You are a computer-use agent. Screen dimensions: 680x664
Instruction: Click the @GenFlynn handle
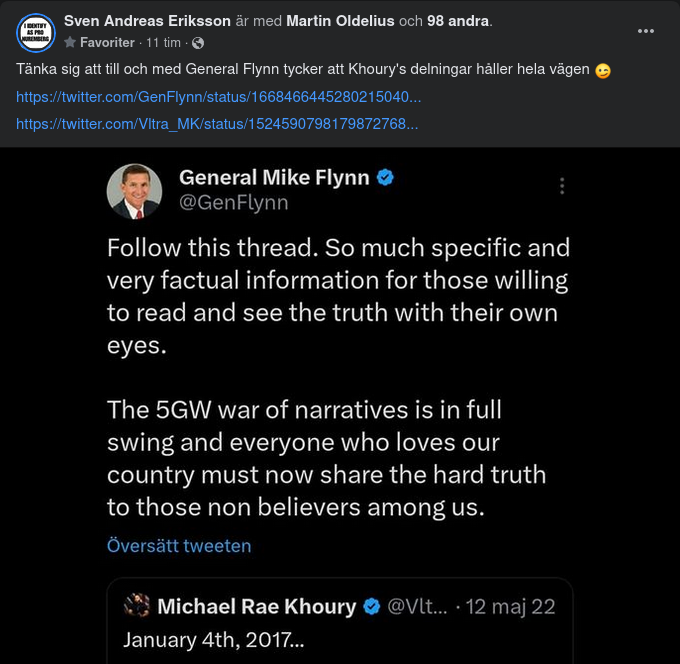[233, 203]
